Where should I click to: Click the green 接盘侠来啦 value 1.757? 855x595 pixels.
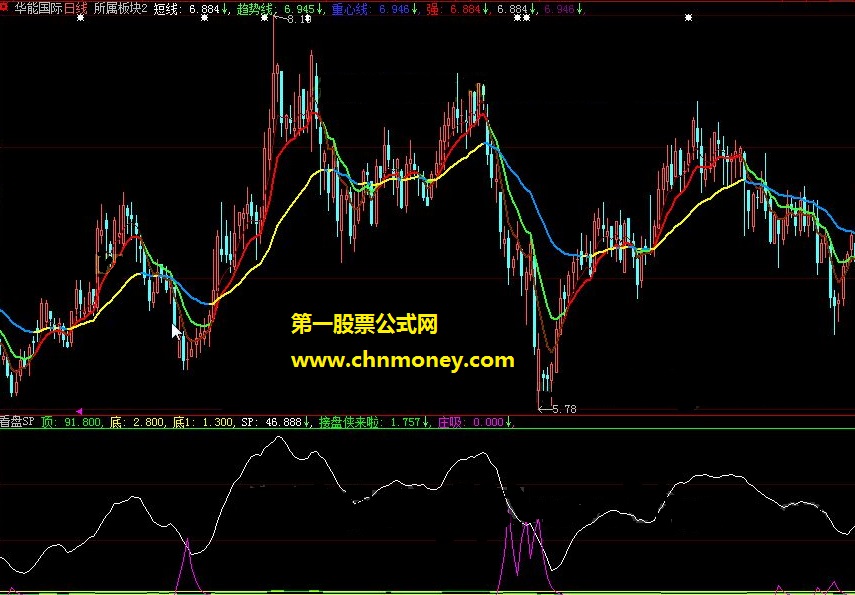[406, 422]
